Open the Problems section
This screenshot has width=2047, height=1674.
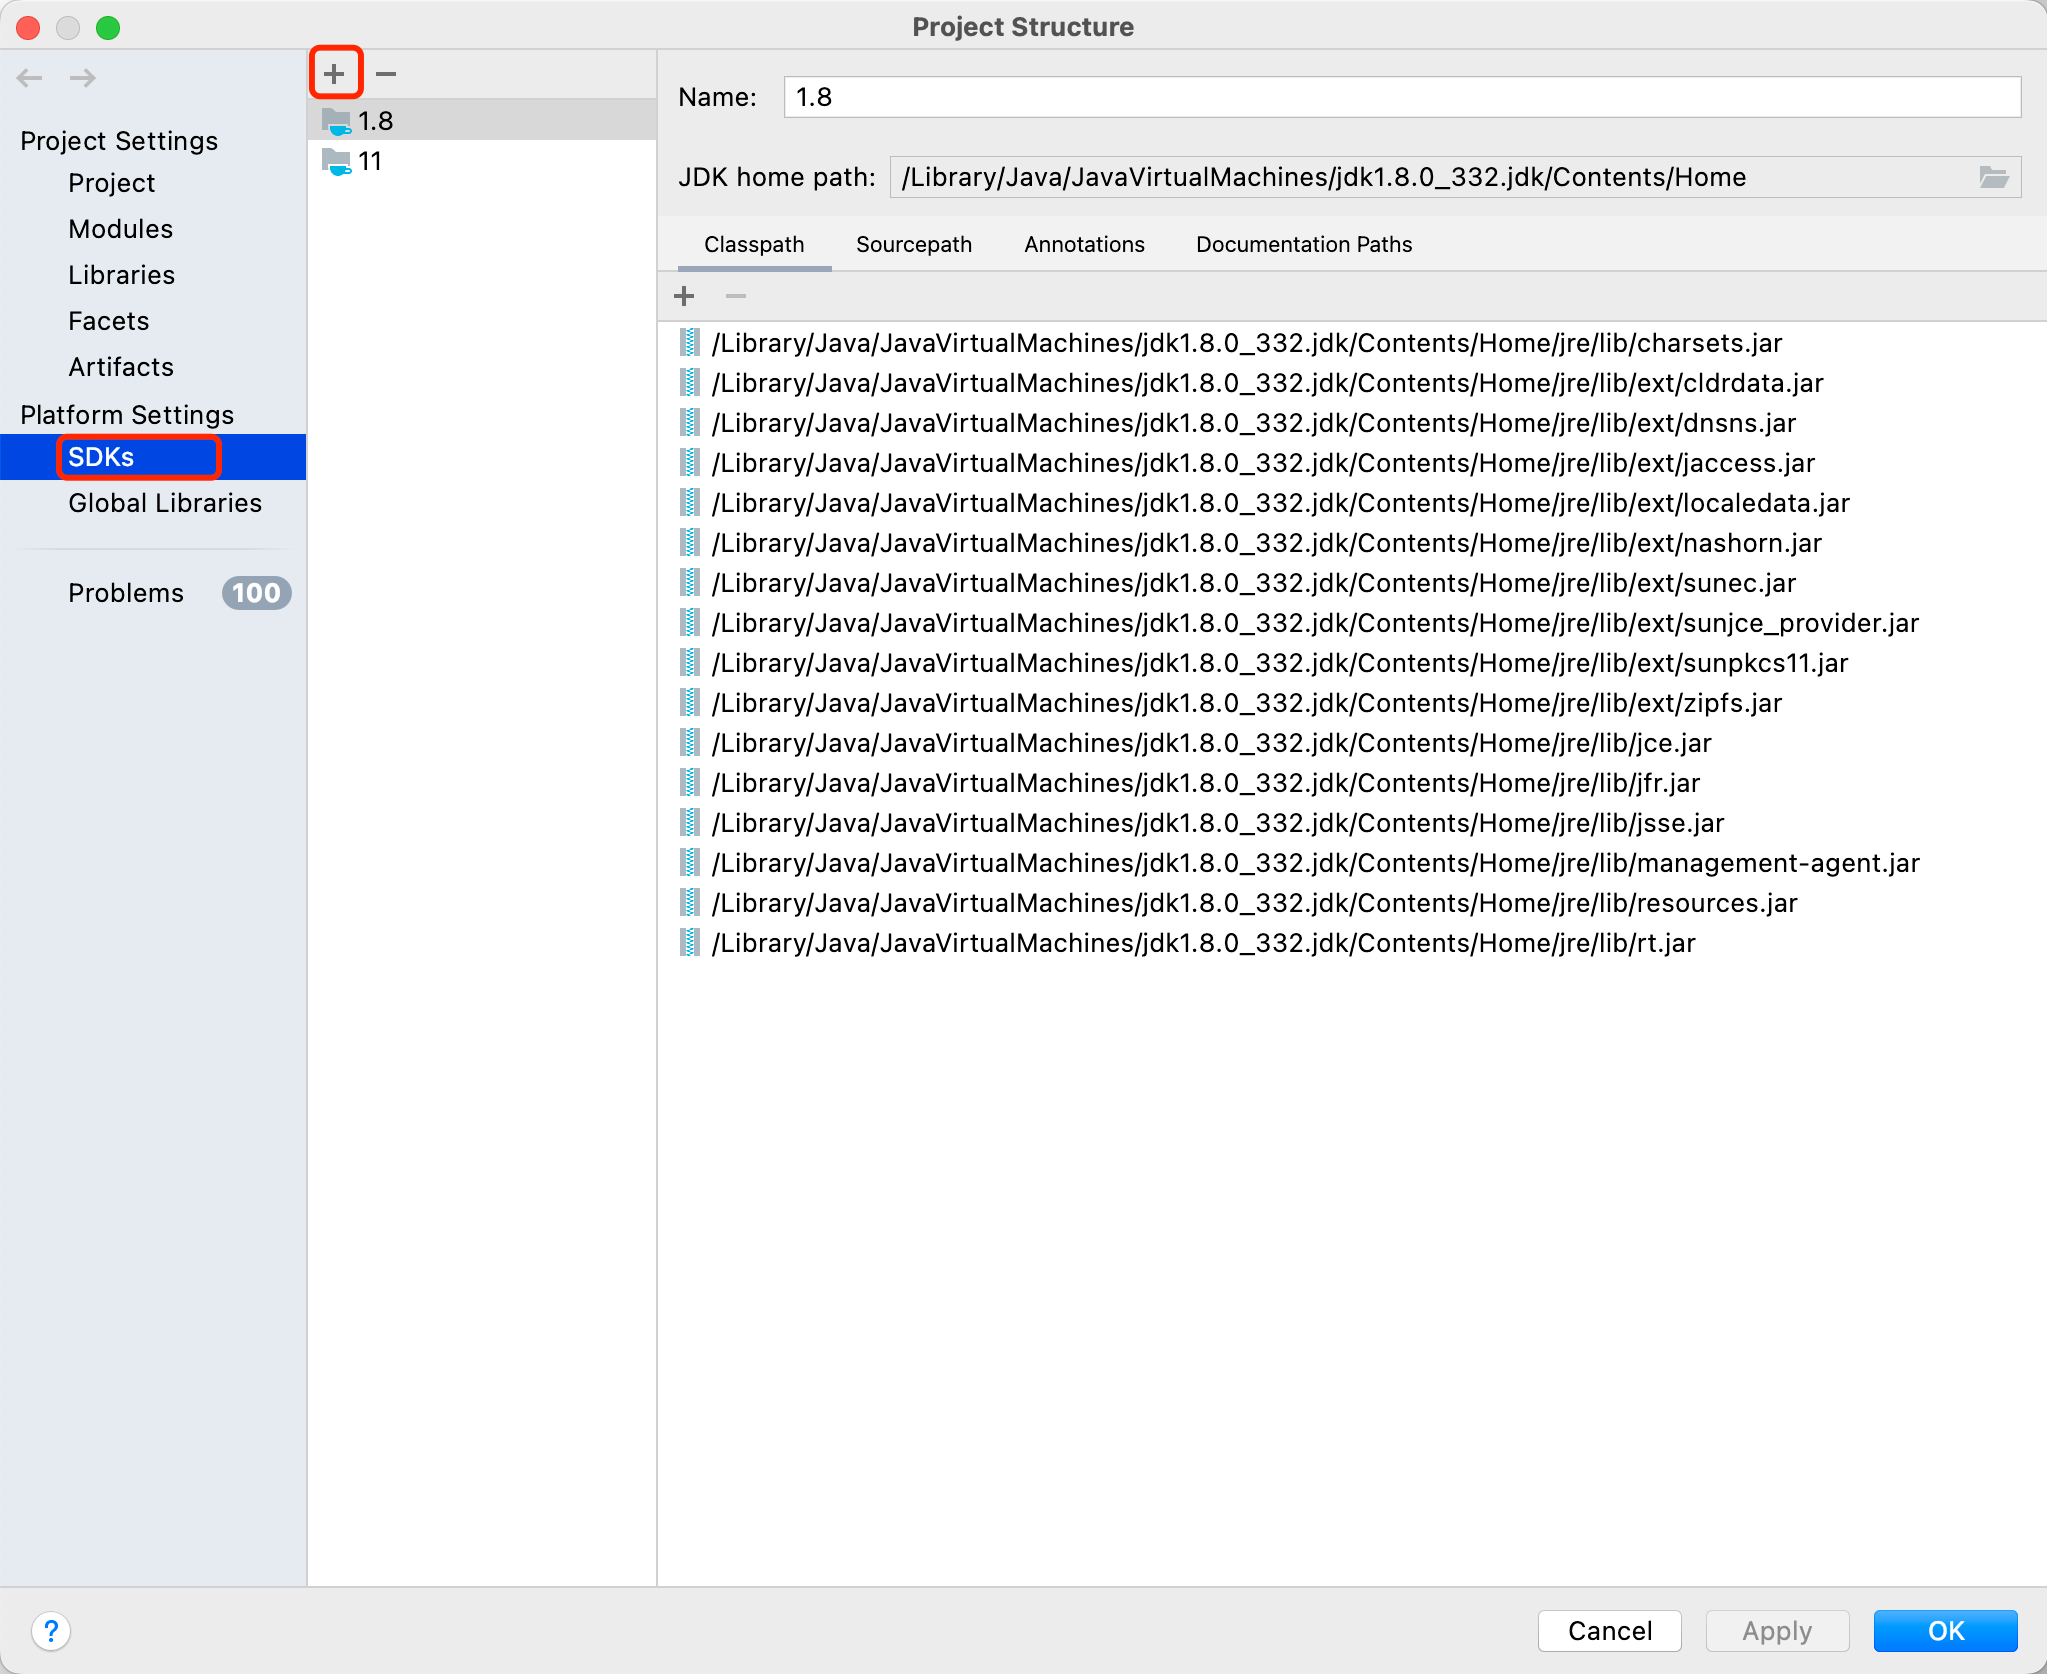point(126,593)
